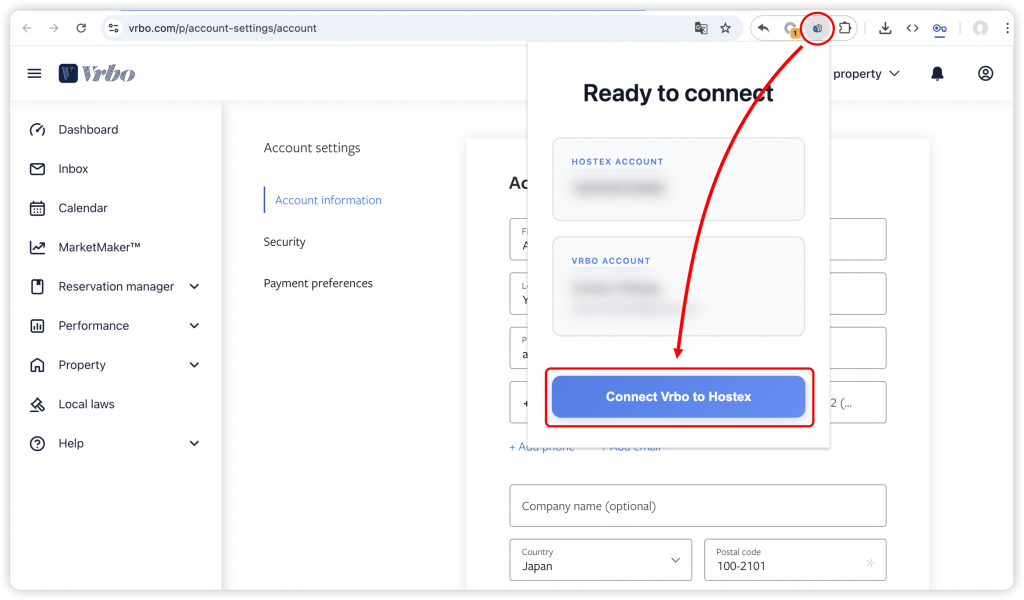Open the user profile icon
Viewport: 1024px width, 600px height.
(985, 73)
